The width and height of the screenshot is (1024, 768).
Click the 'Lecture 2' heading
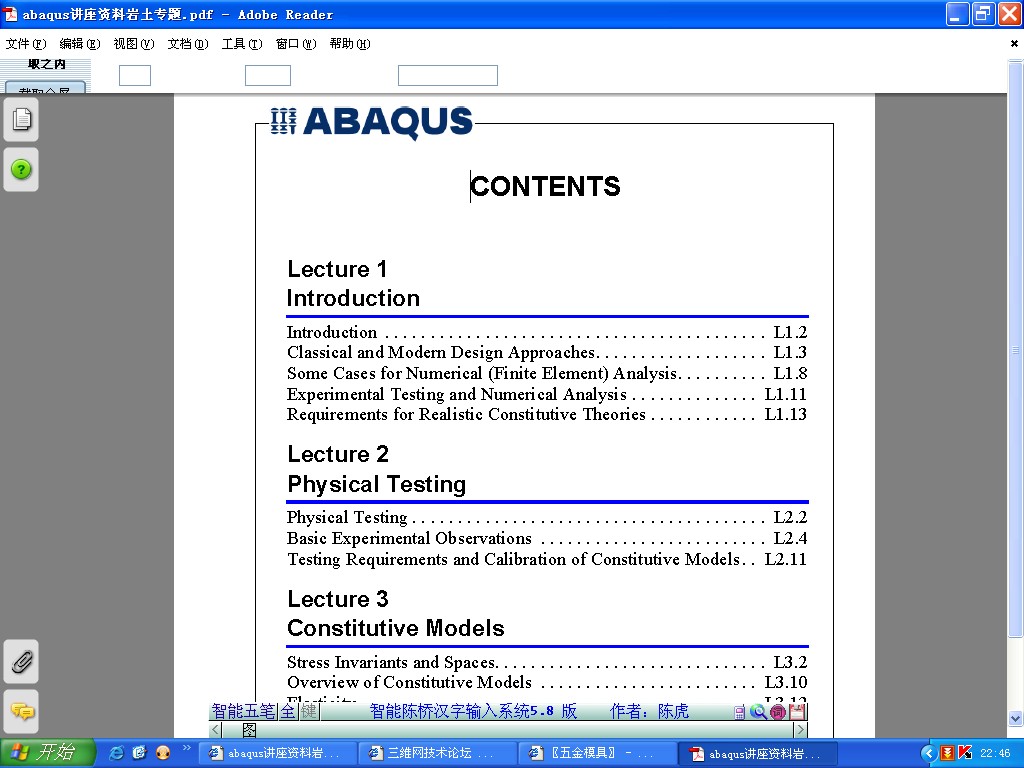pyautogui.click(x=338, y=454)
